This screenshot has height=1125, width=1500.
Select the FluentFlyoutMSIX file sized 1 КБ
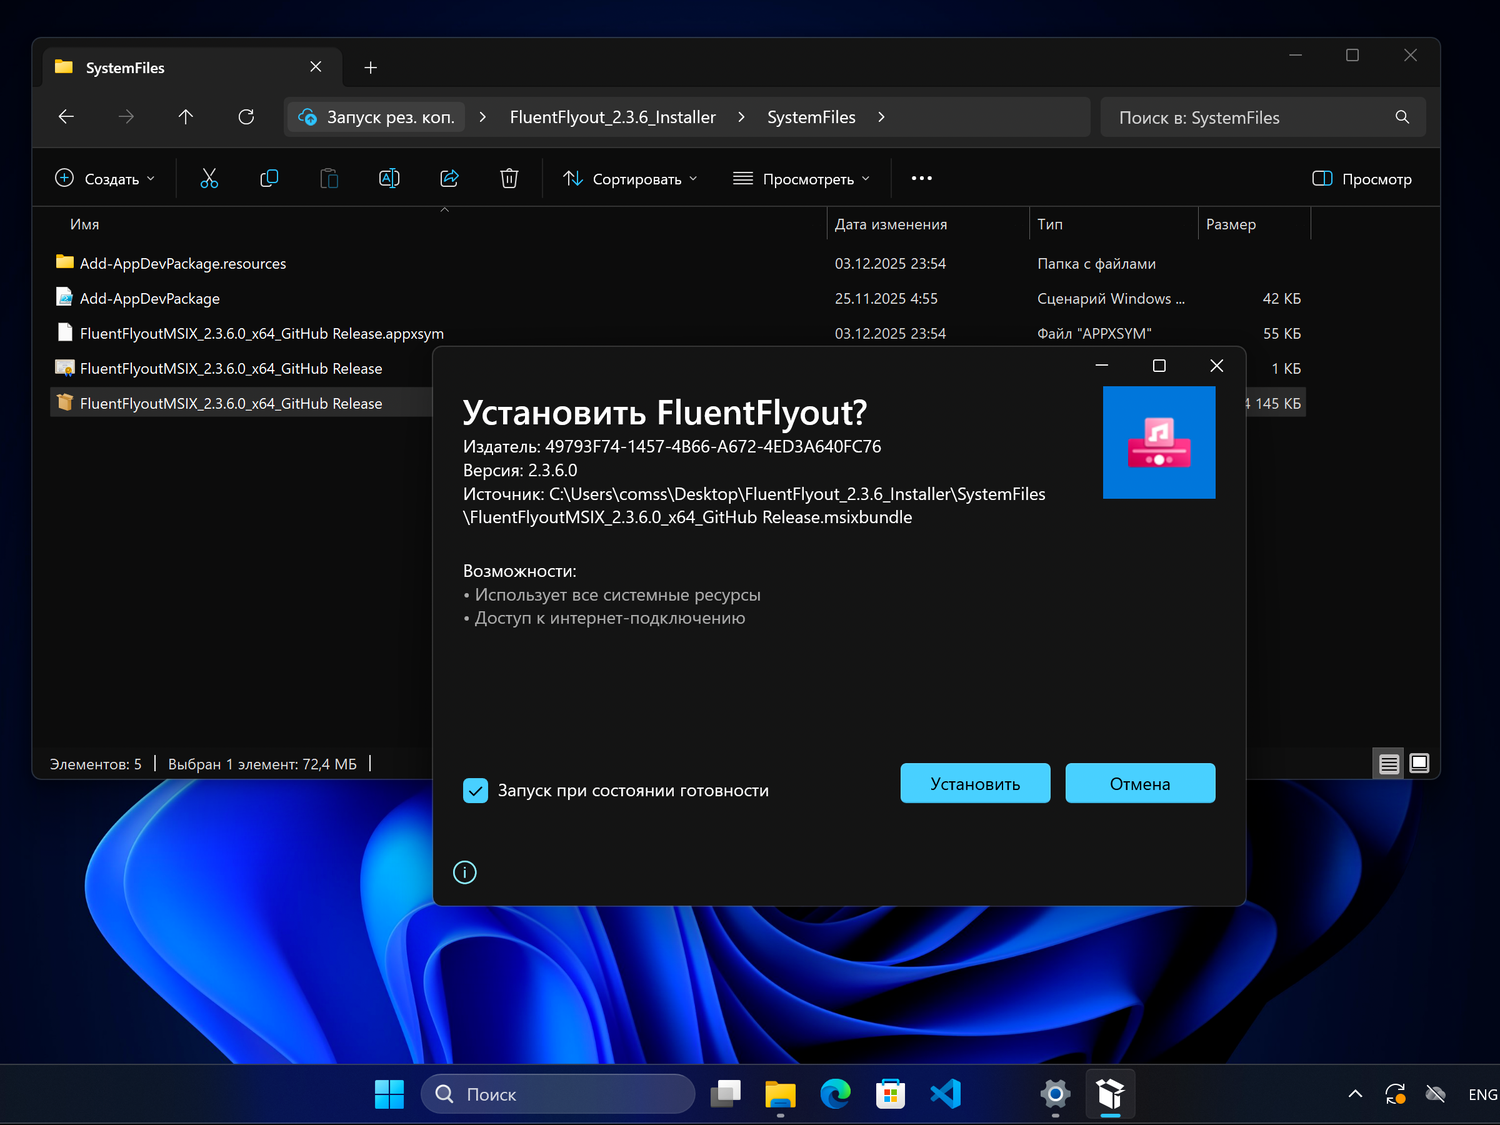coord(241,368)
